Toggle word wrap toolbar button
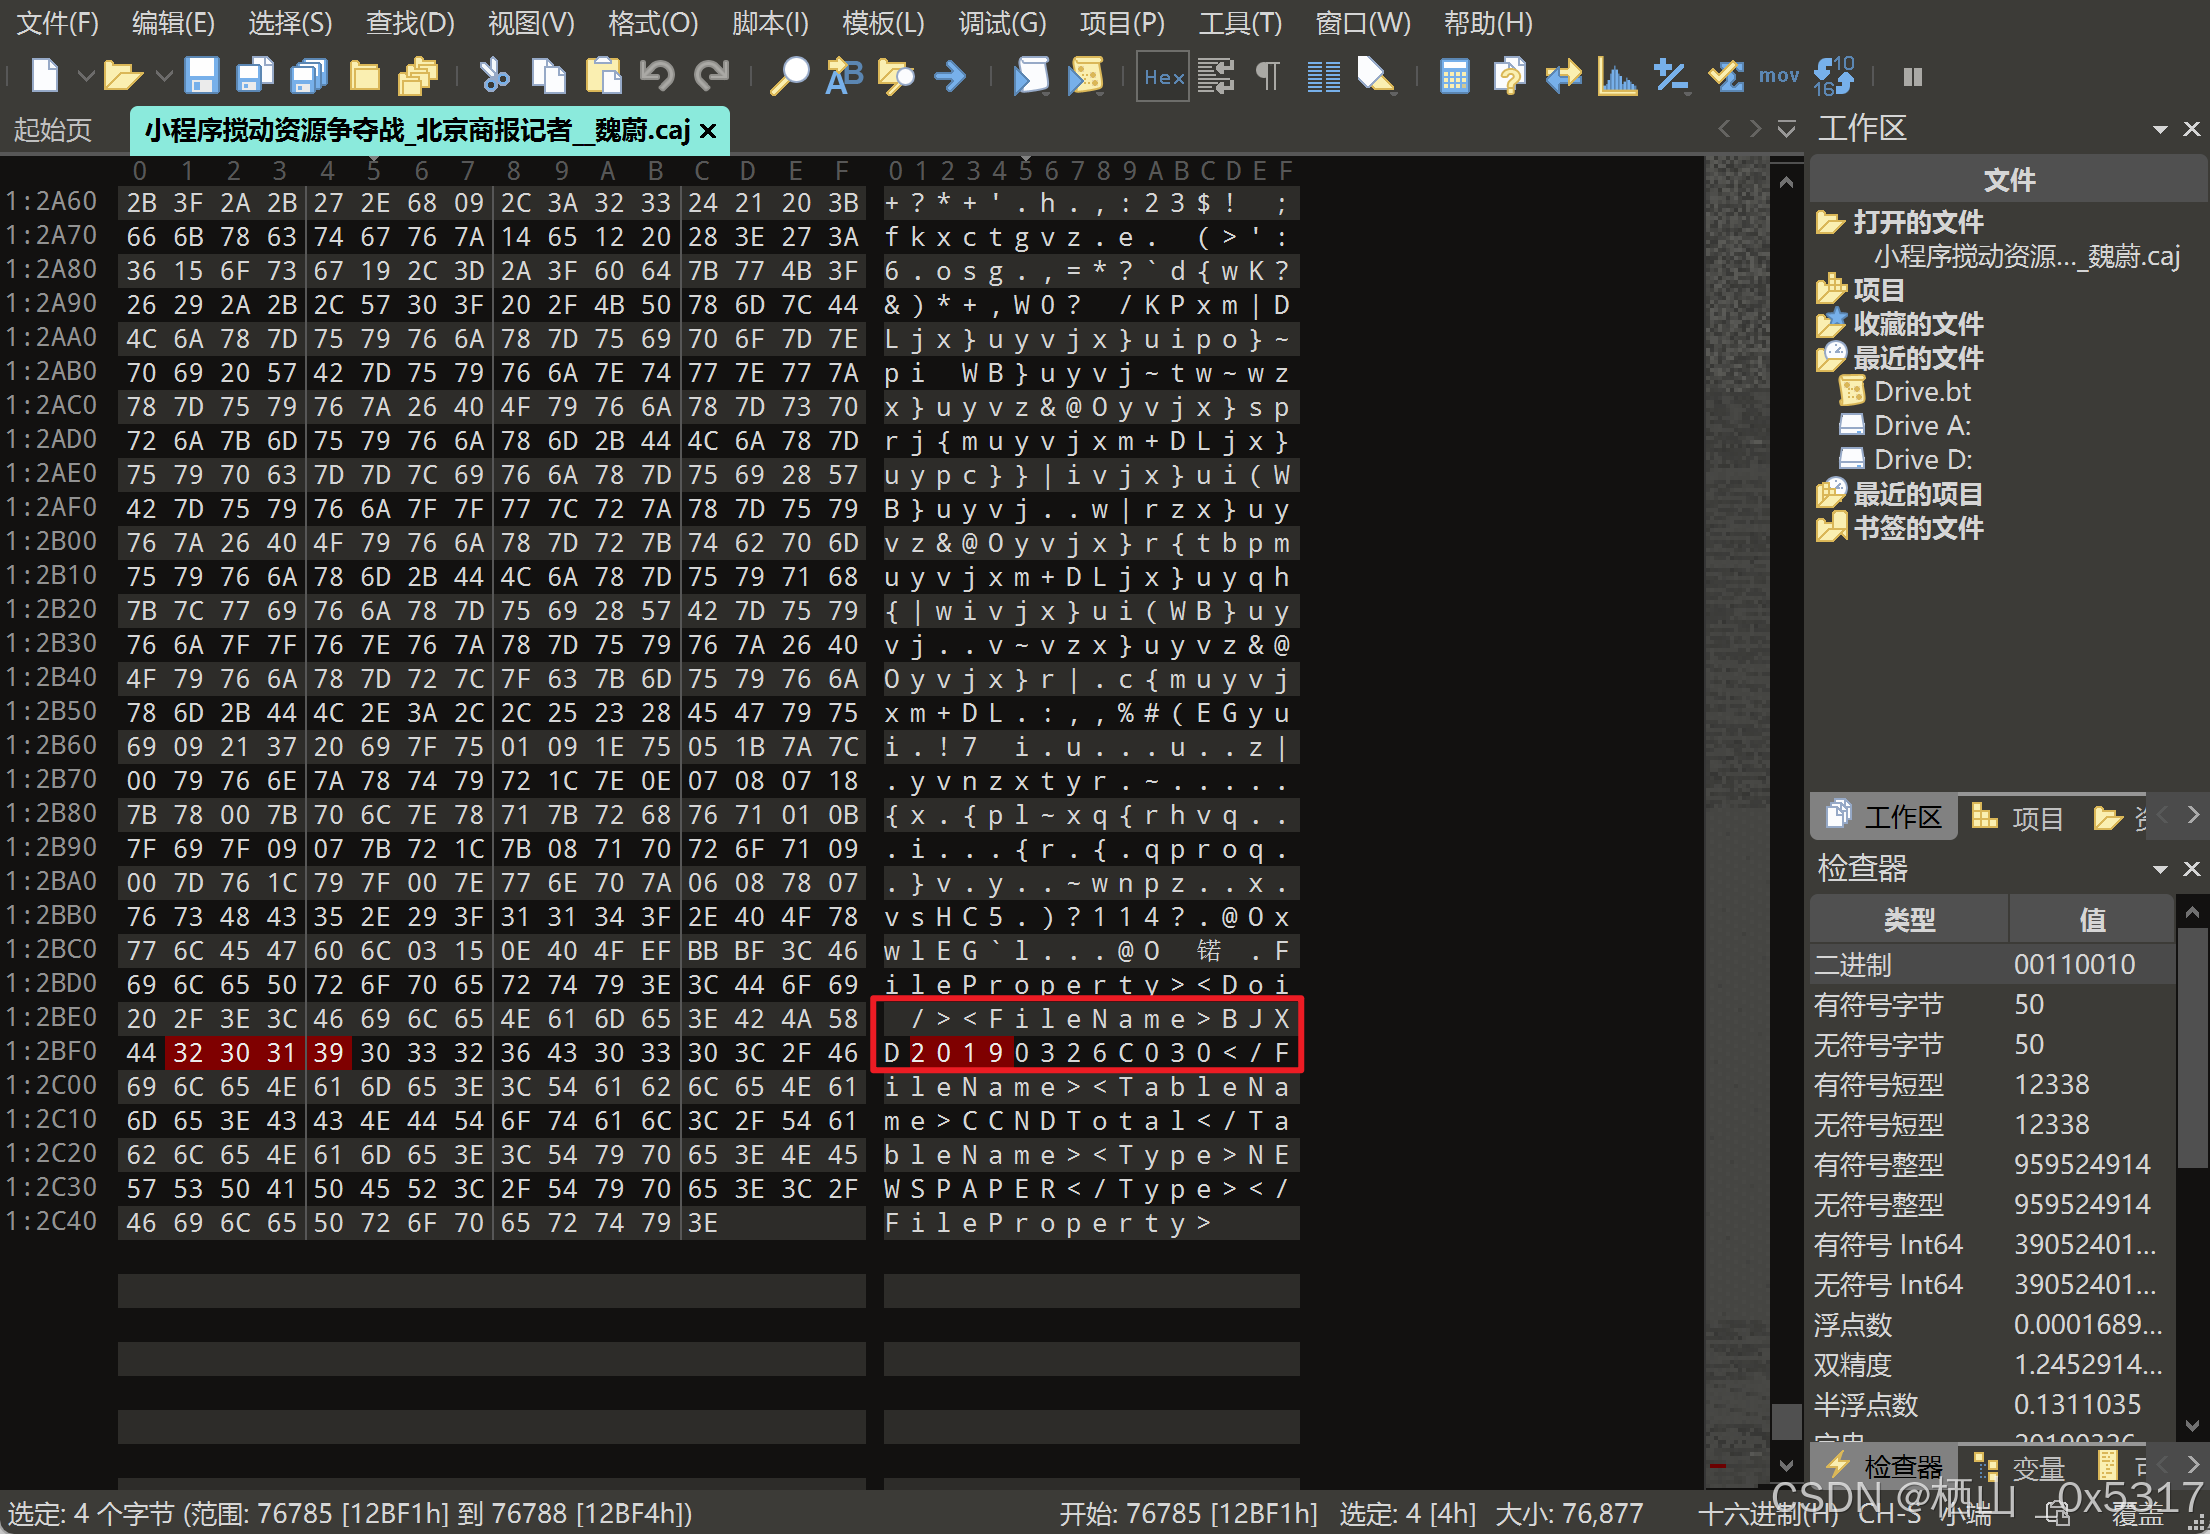Image resolution: width=2210 pixels, height=1534 pixels. [x=1215, y=76]
